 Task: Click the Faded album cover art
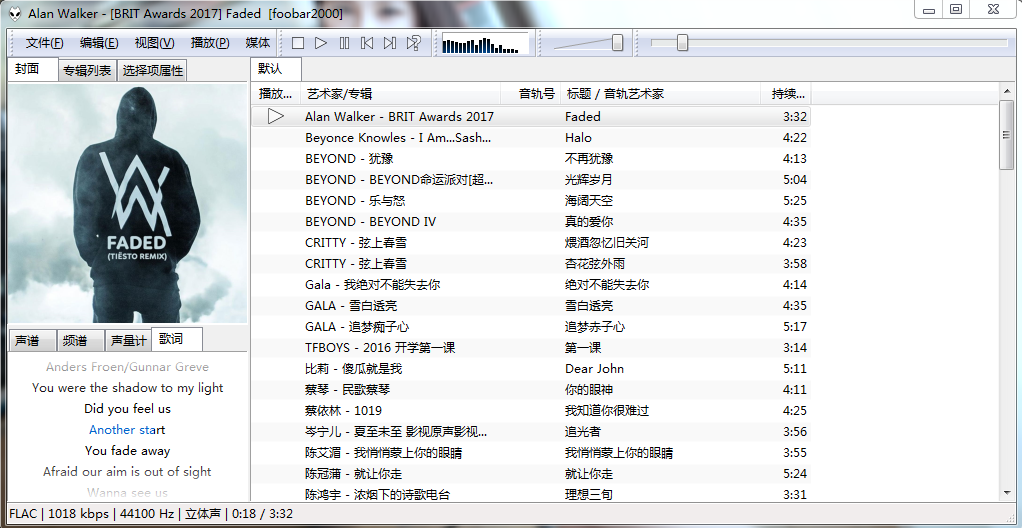(128, 204)
